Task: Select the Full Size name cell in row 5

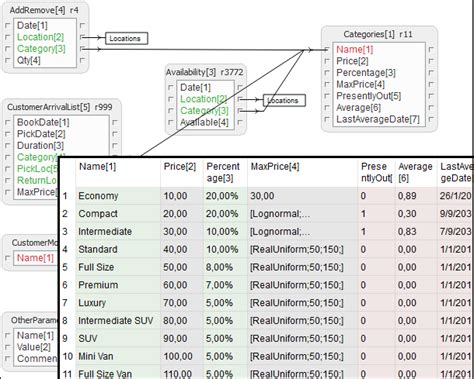Action: (118, 267)
